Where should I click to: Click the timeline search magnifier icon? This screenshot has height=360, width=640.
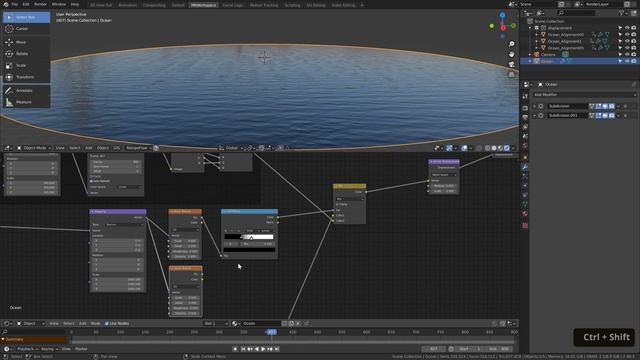tap(5, 332)
